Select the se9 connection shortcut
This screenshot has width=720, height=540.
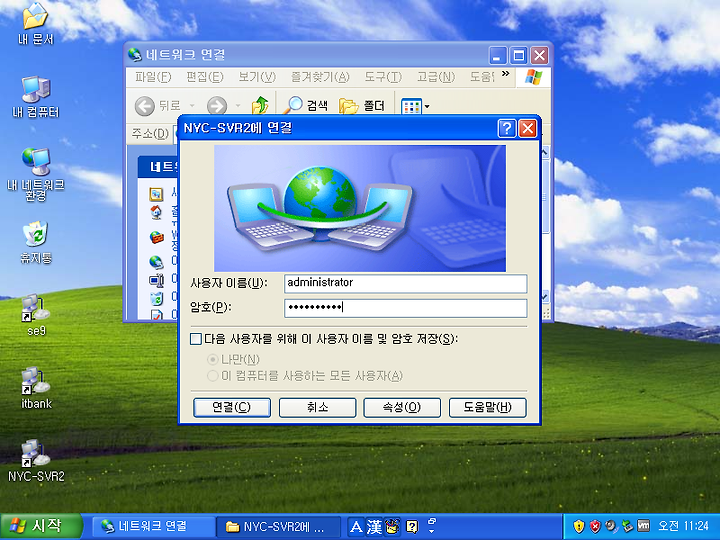[36, 315]
